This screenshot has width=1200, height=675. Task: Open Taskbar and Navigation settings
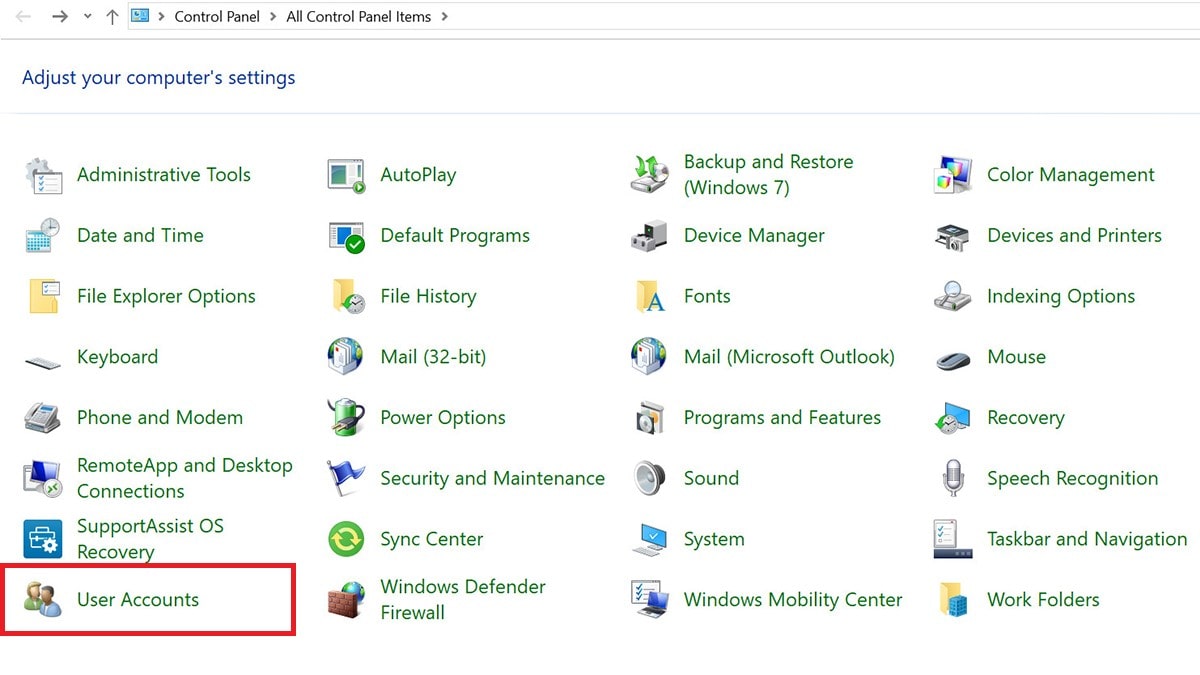point(1086,538)
